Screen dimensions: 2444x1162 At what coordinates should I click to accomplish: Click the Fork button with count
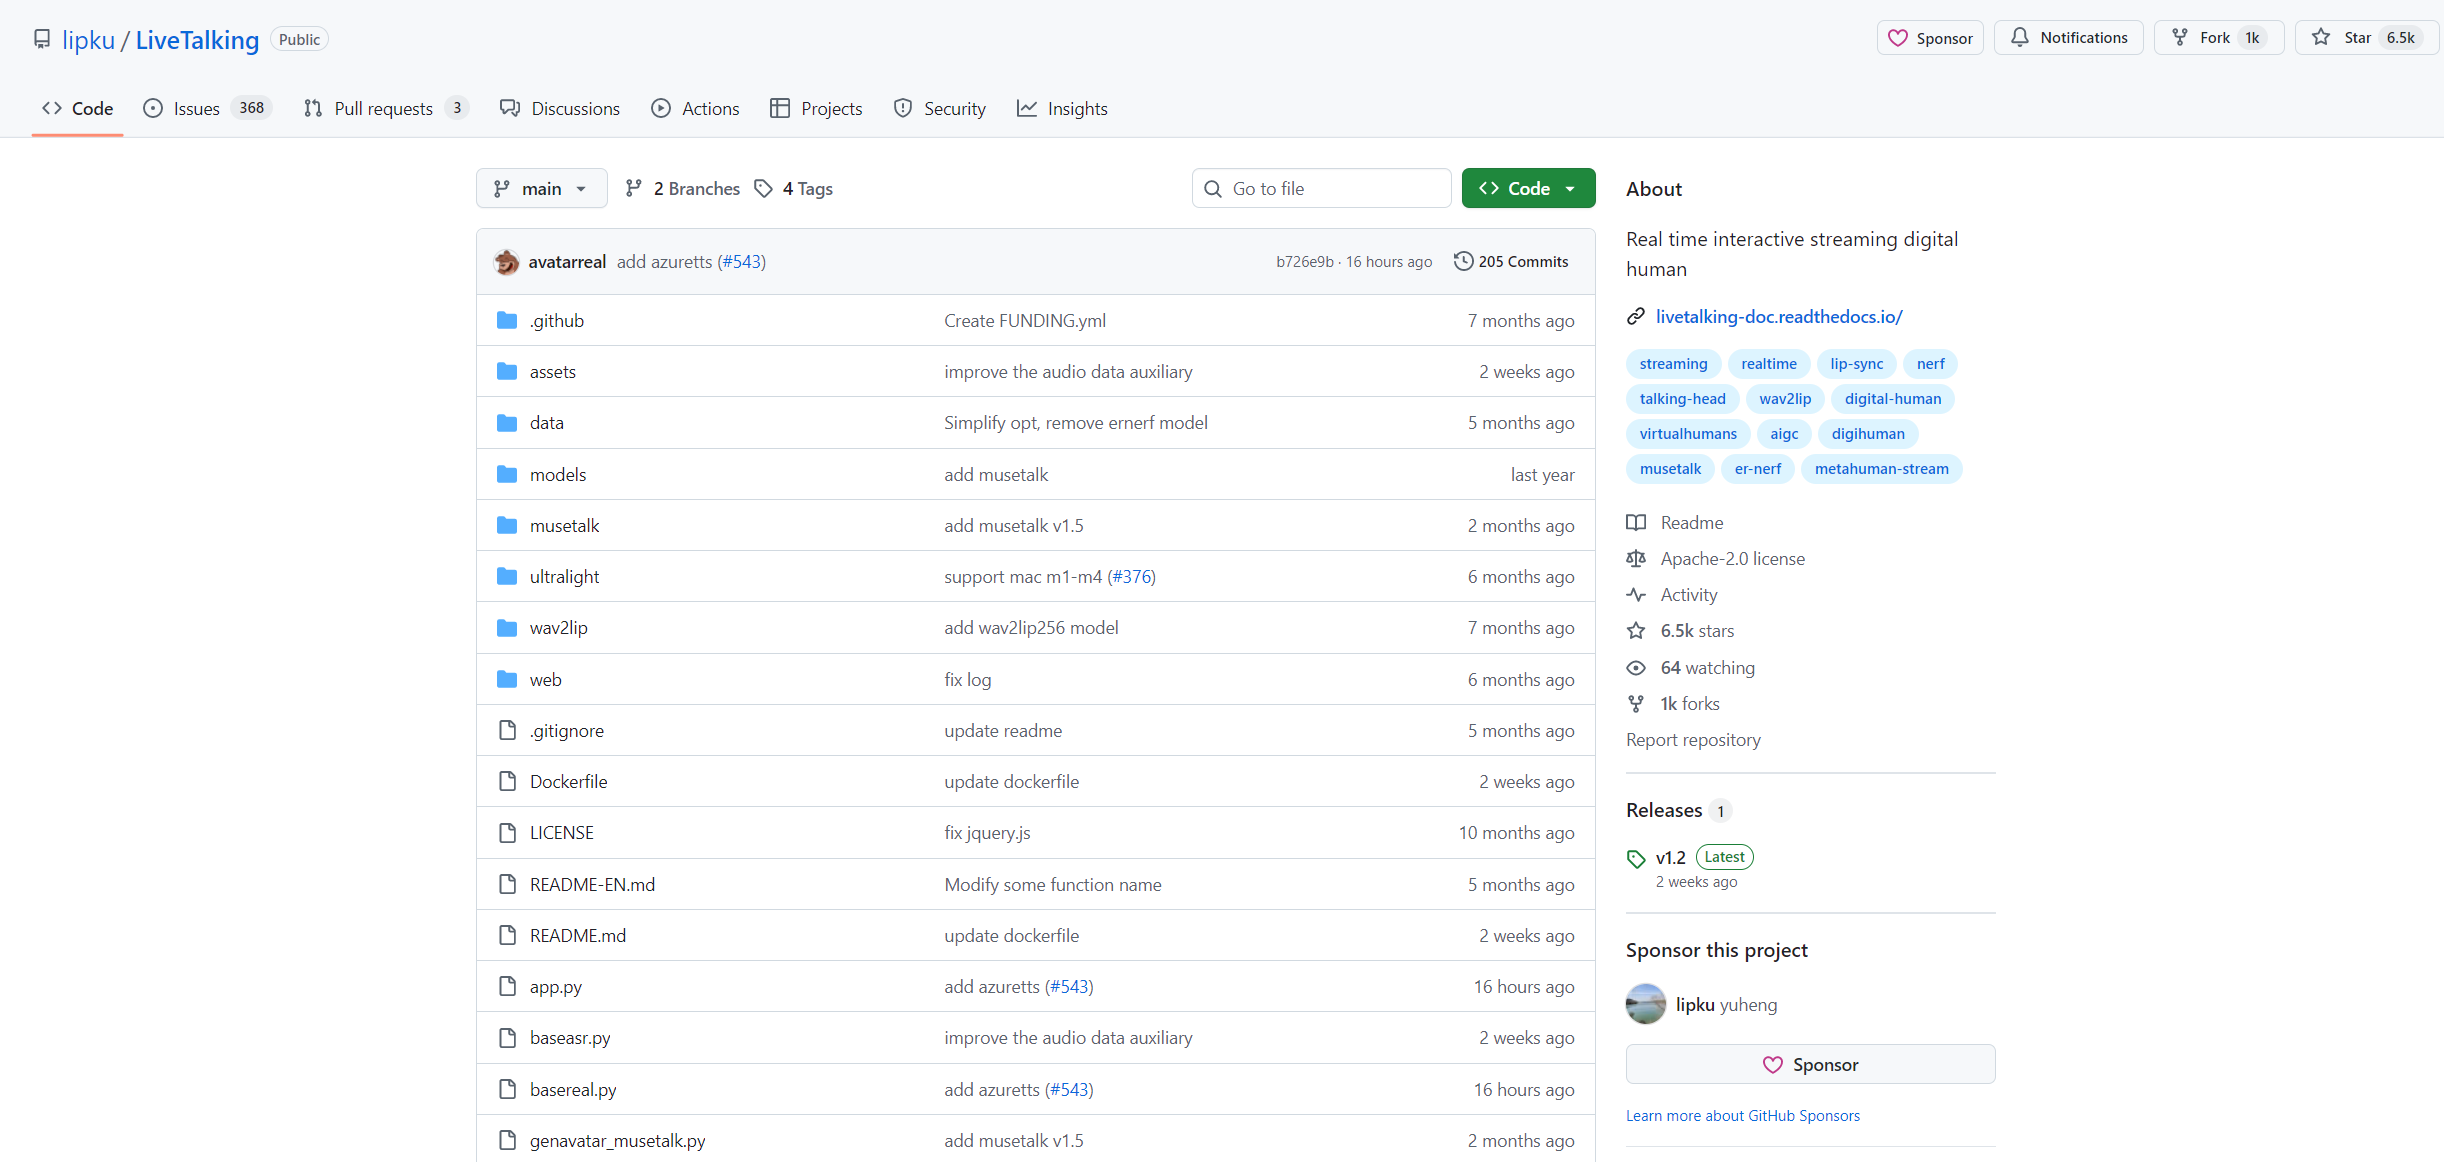pyautogui.click(x=2217, y=38)
